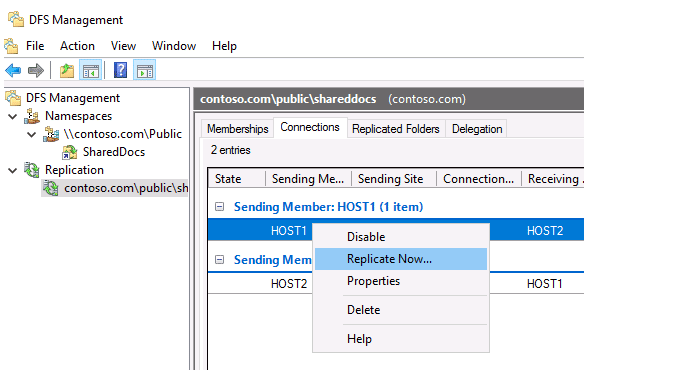Click the Forward arrow toolbar icon

(36, 70)
